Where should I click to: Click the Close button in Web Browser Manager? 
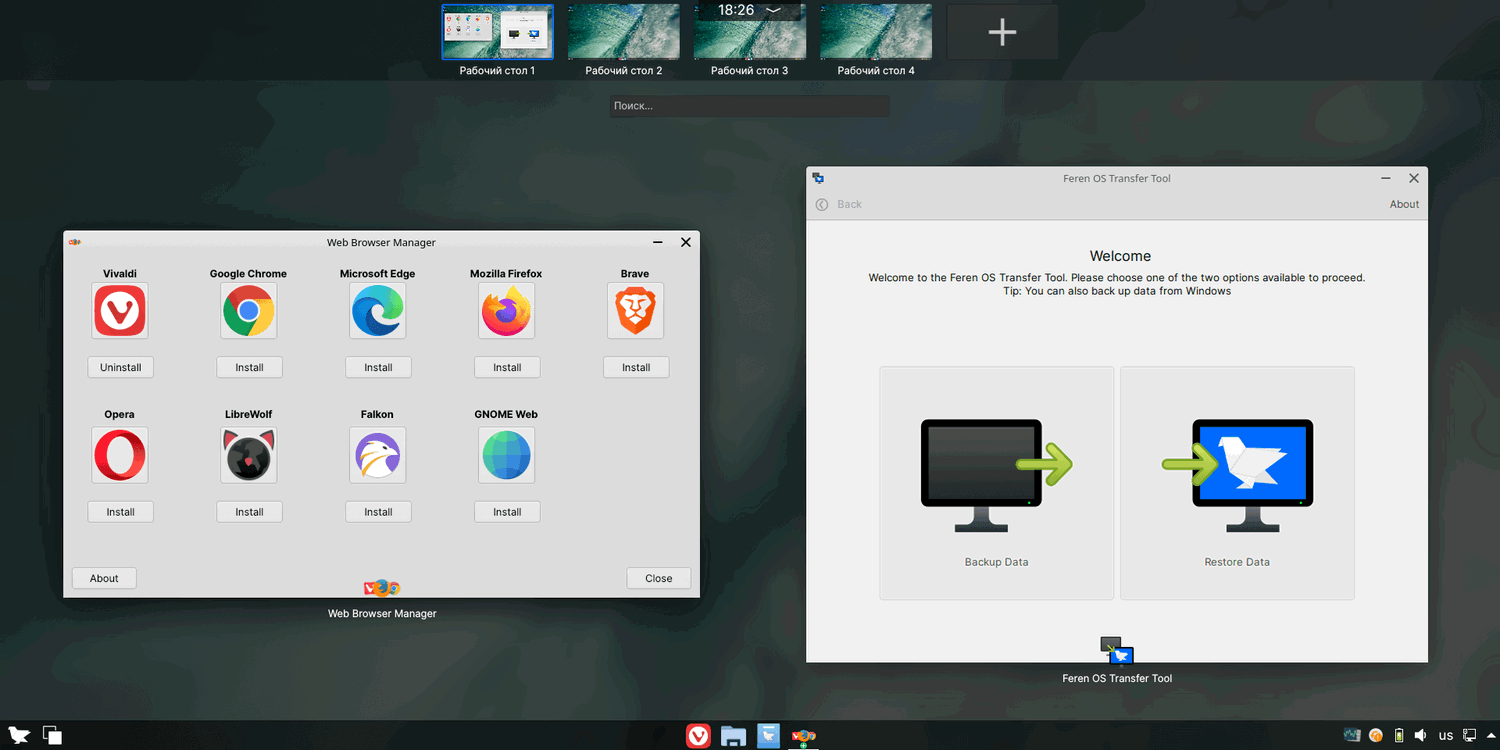(659, 578)
